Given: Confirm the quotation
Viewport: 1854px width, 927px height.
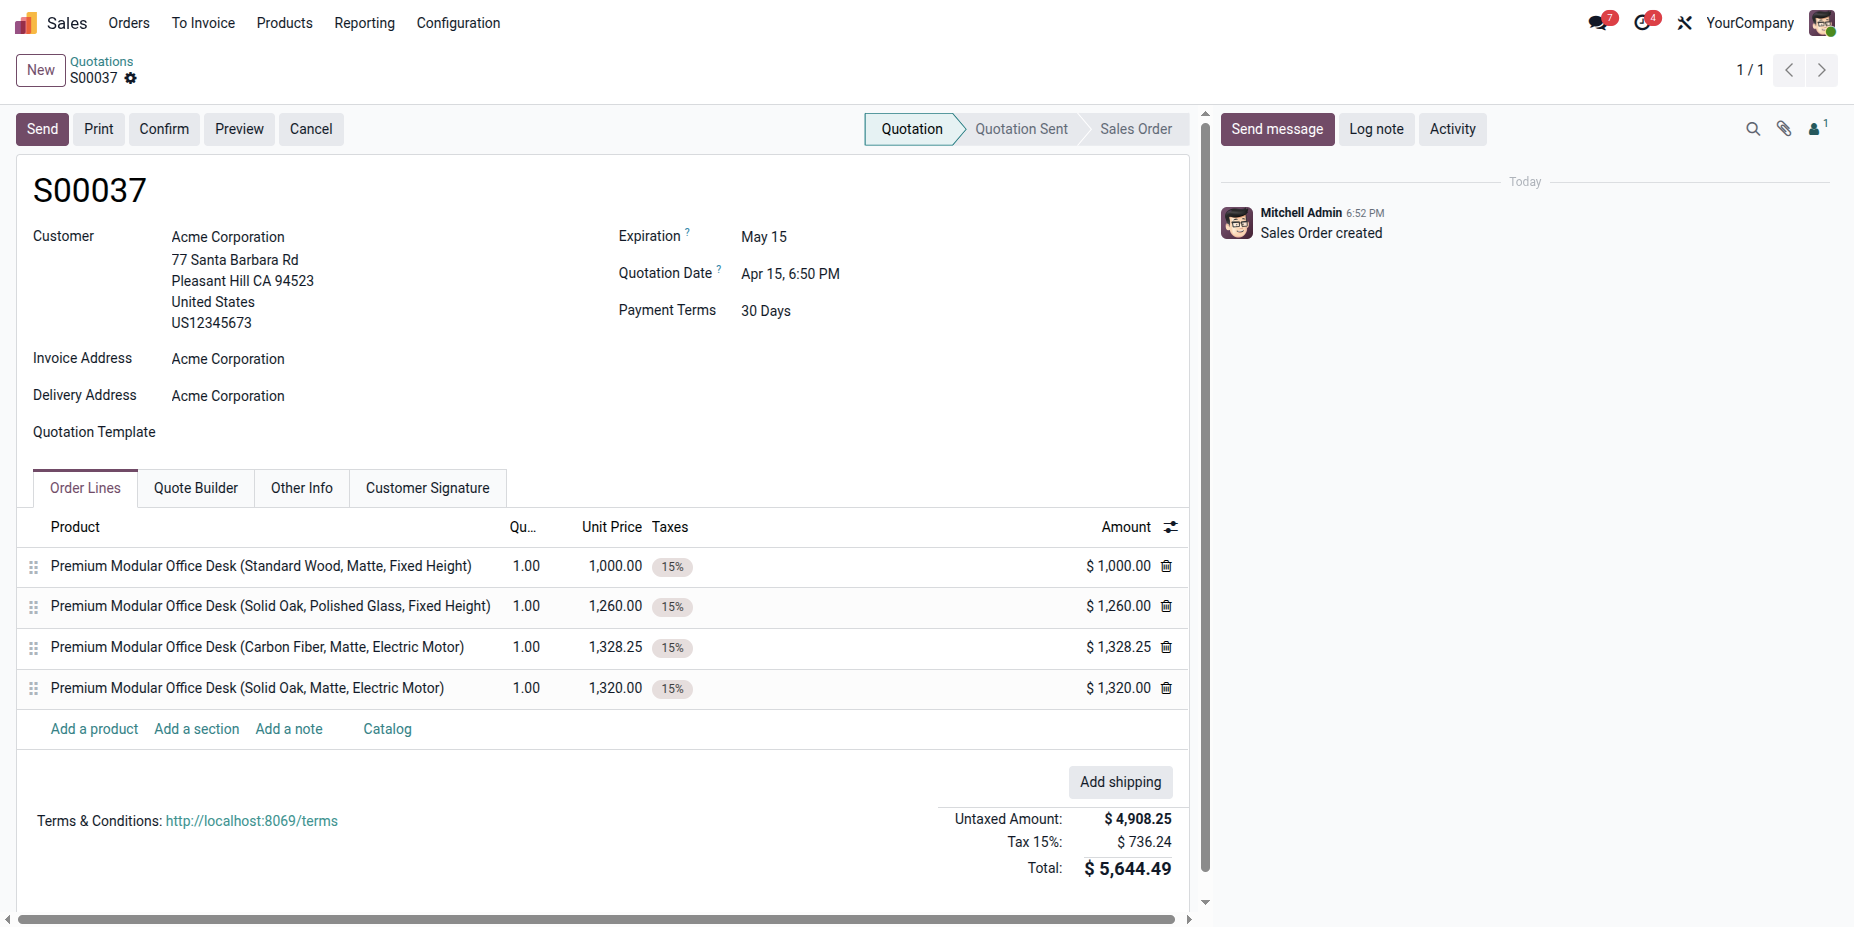Looking at the screenshot, I should click(x=164, y=129).
